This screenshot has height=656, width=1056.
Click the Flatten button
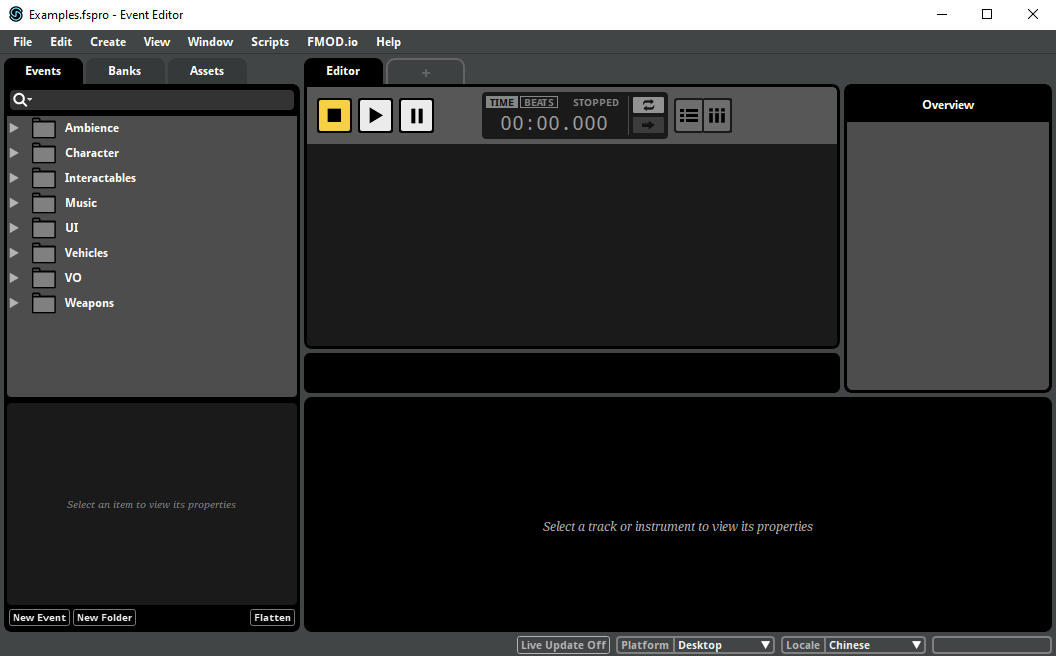tap(272, 618)
